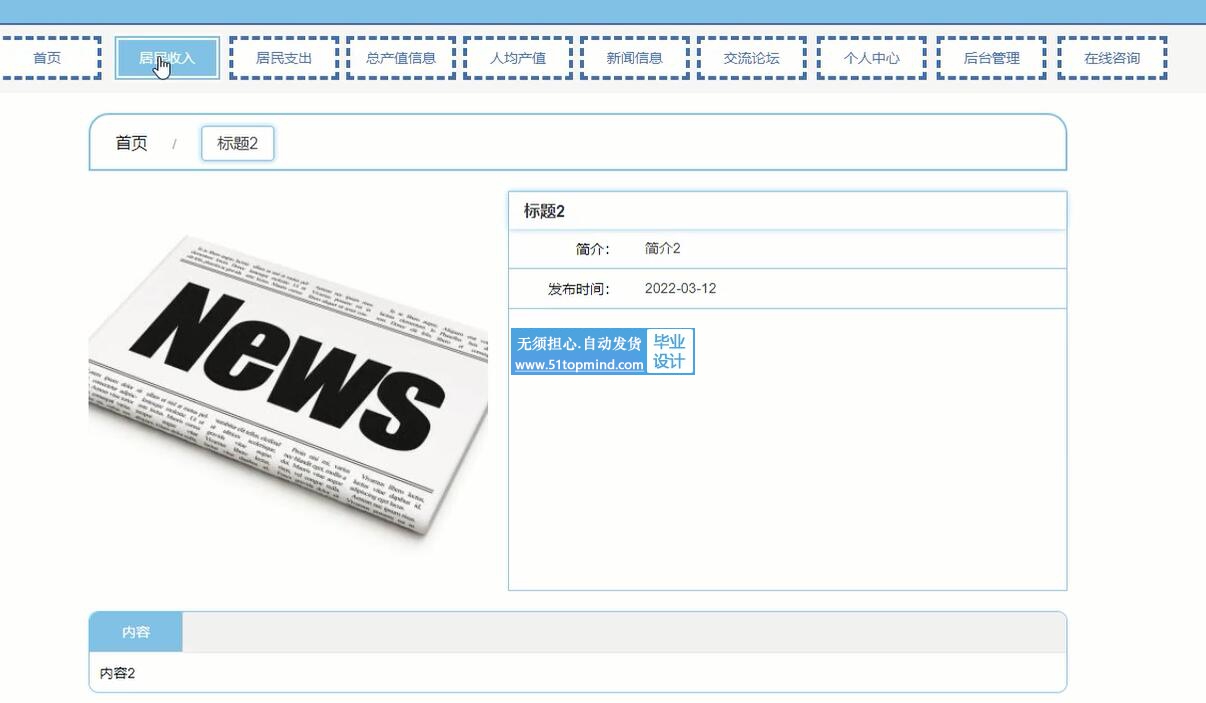Go to 居民支出 page
The image size is (1206, 703).
click(x=284, y=58)
